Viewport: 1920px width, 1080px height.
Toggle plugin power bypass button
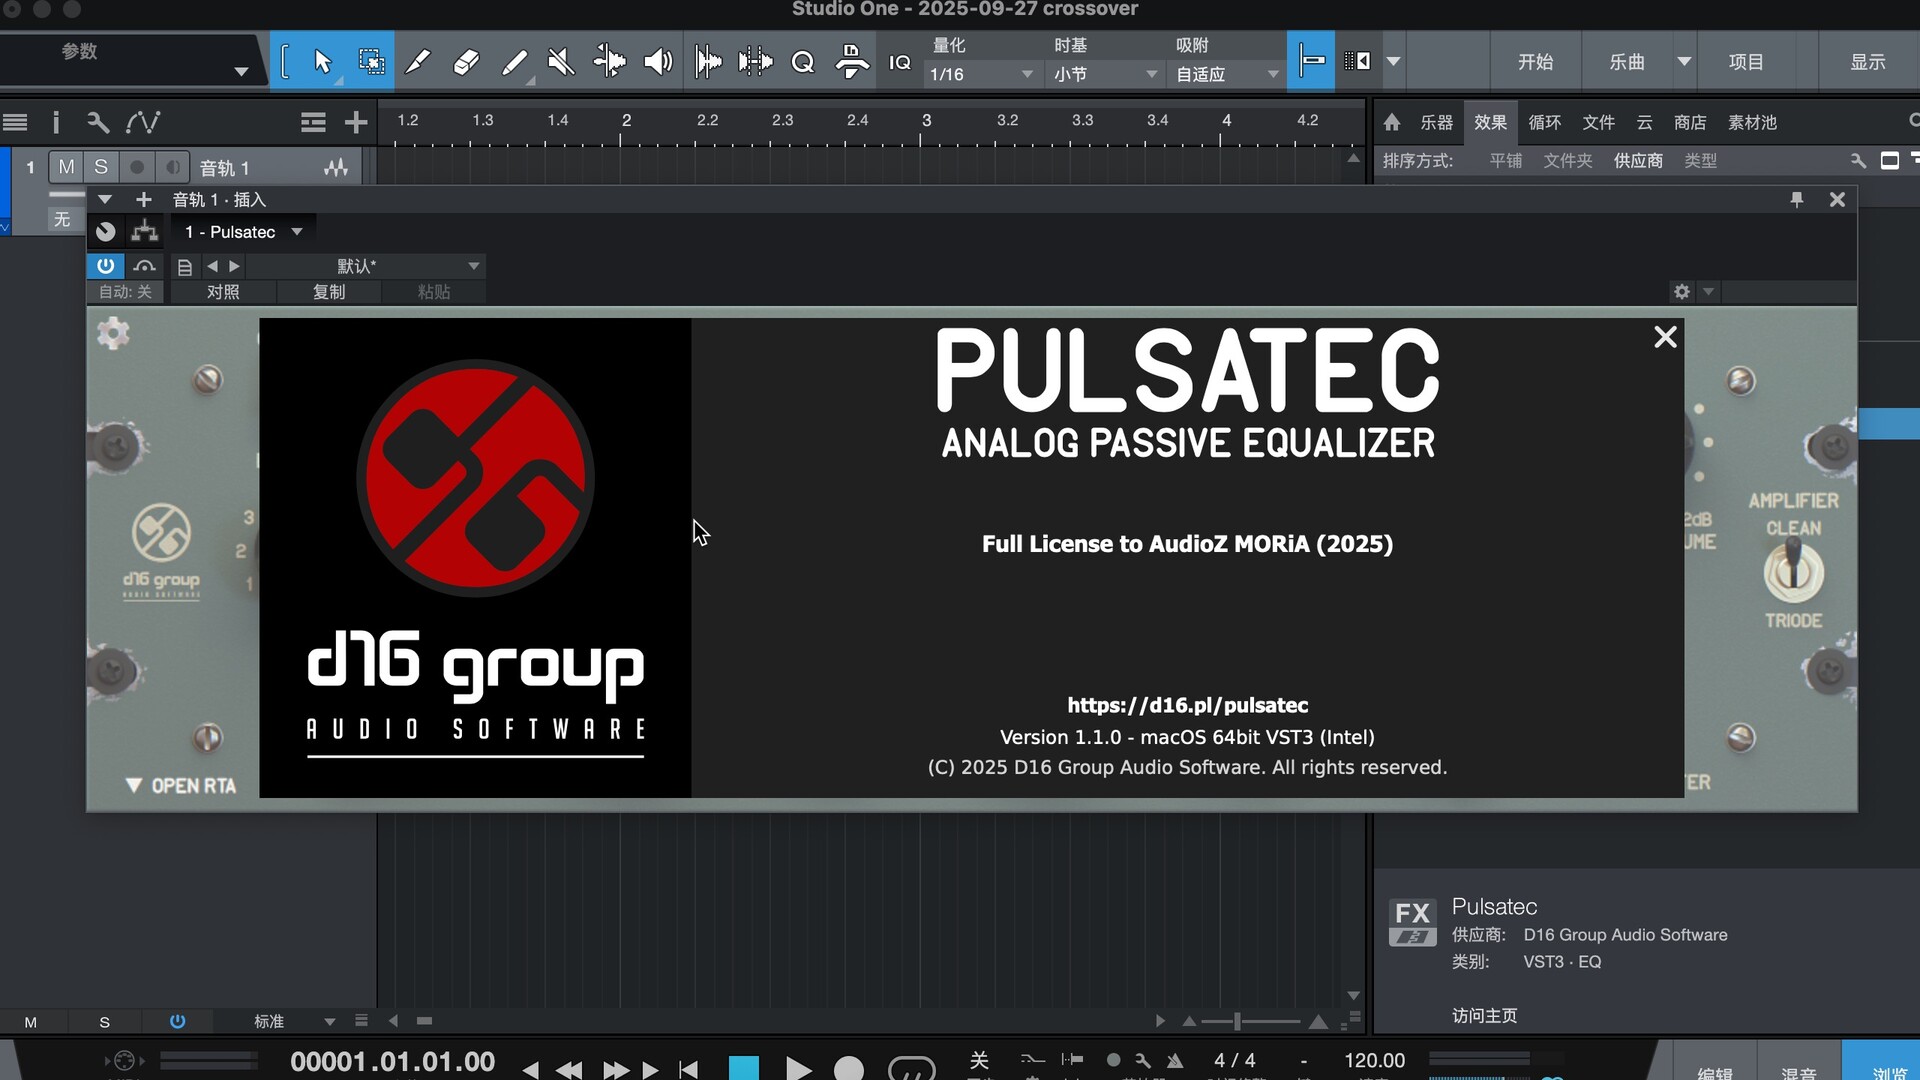tap(105, 266)
